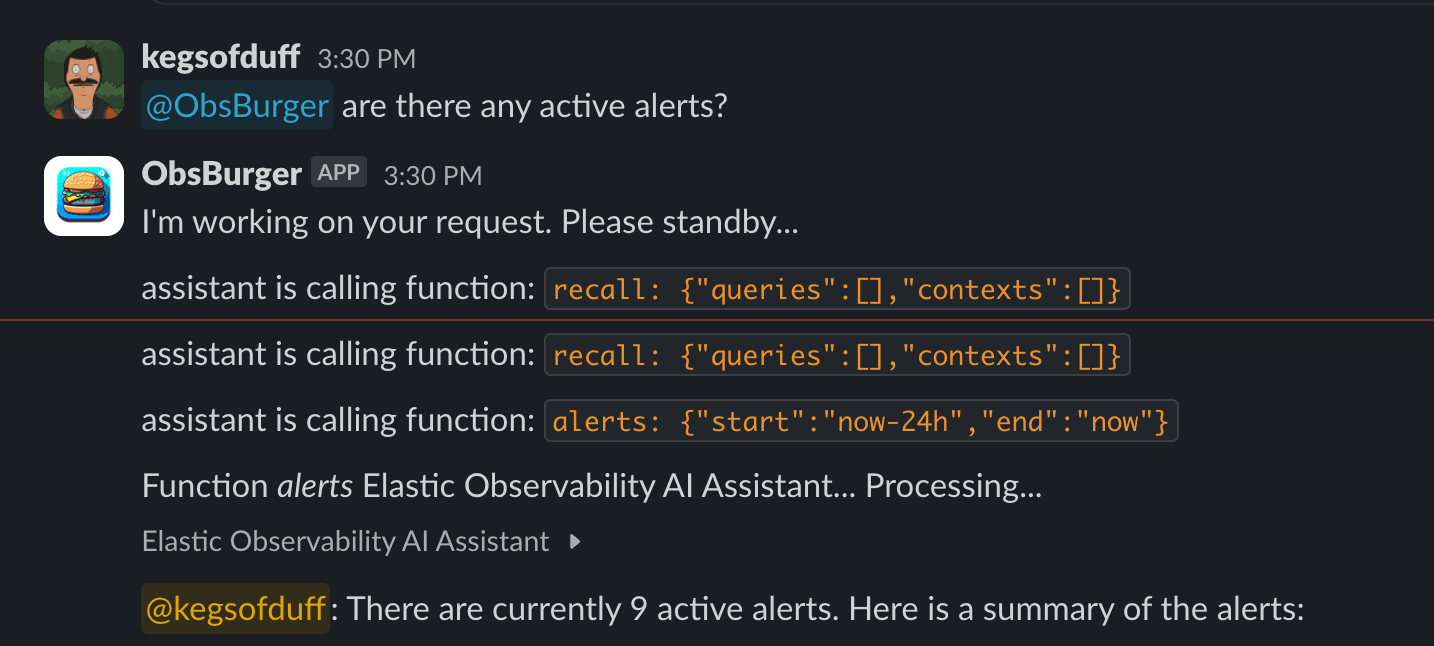
Task: Click the APP badge next to ObsBurger
Action: 338,171
